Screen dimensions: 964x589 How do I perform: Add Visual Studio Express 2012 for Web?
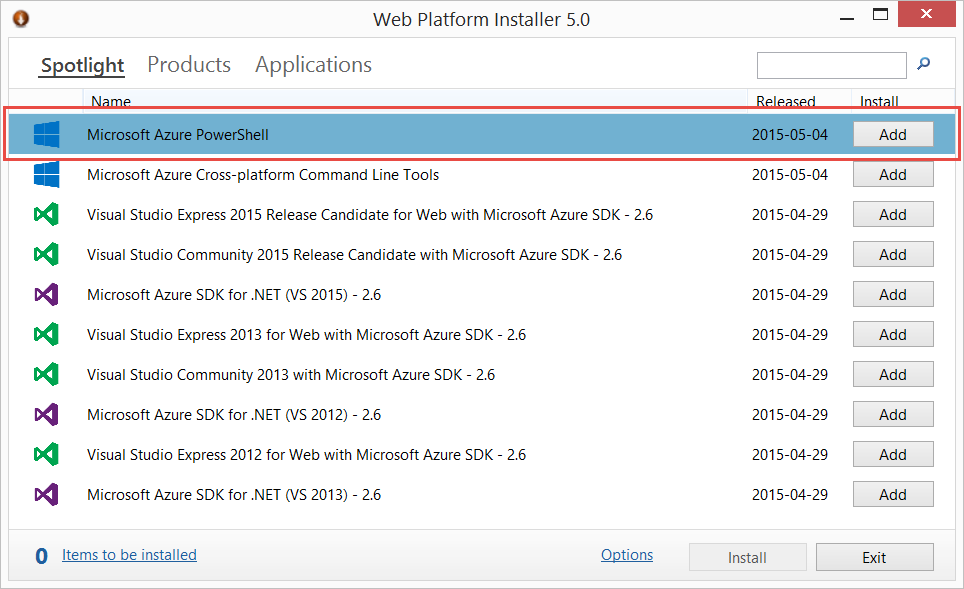click(x=893, y=454)
